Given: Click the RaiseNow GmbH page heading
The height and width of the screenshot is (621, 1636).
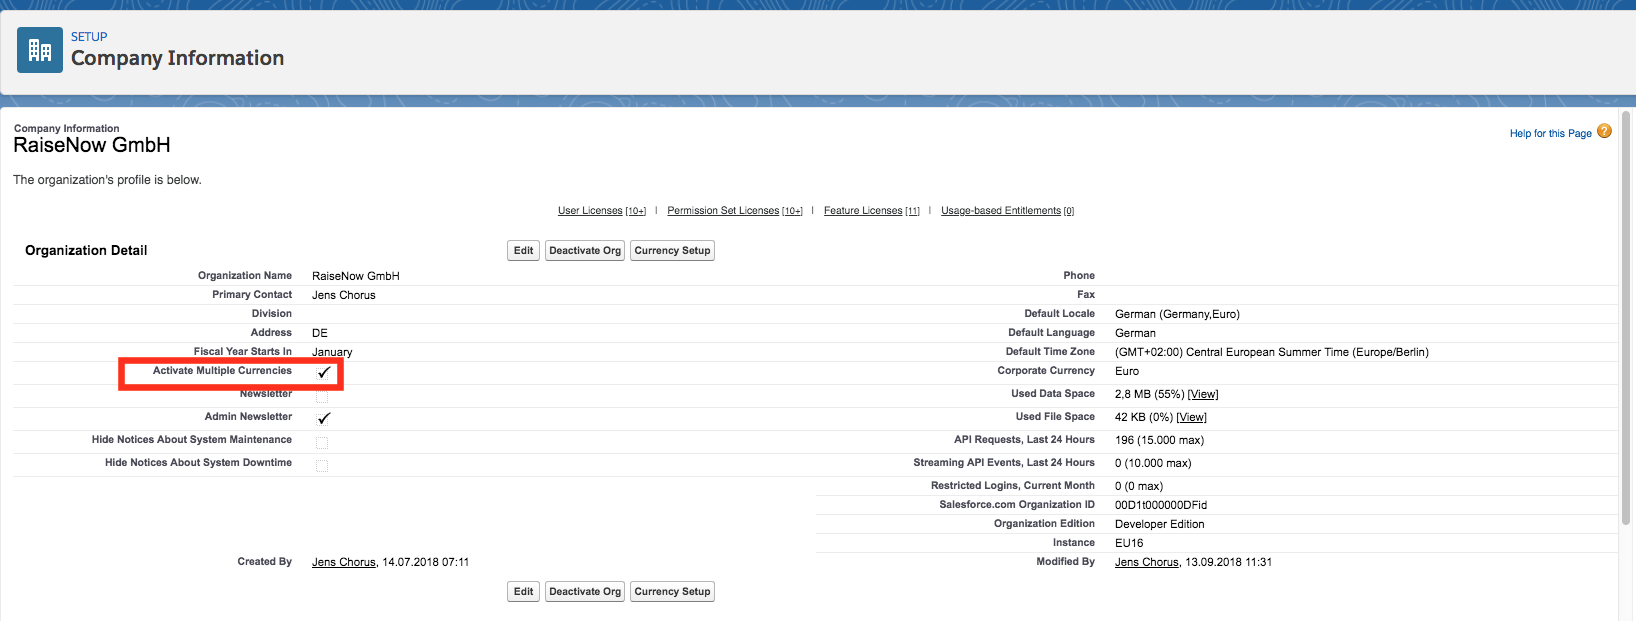Looking at the screenshot, I should [x=92, y=145].
